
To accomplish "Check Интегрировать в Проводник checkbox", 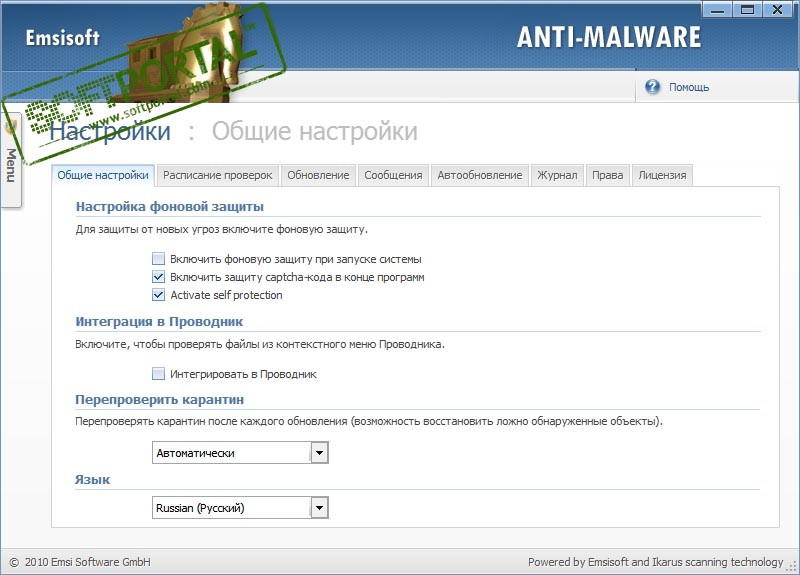I will 159,374.
